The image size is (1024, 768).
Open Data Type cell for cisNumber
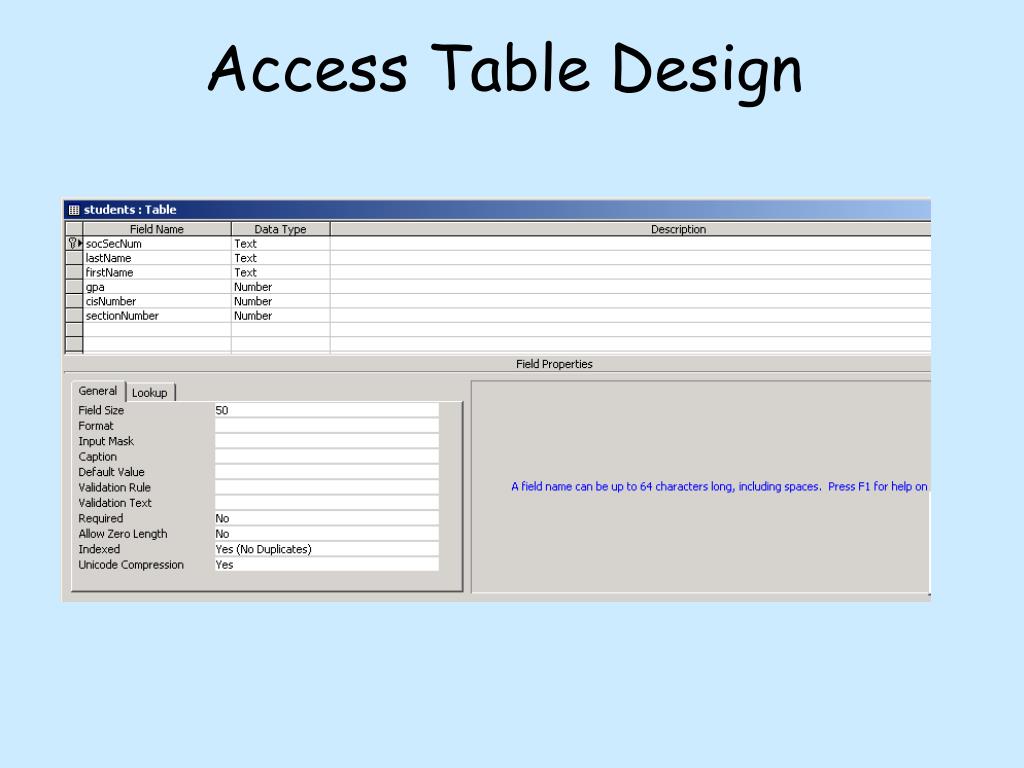tap(281, 301)
